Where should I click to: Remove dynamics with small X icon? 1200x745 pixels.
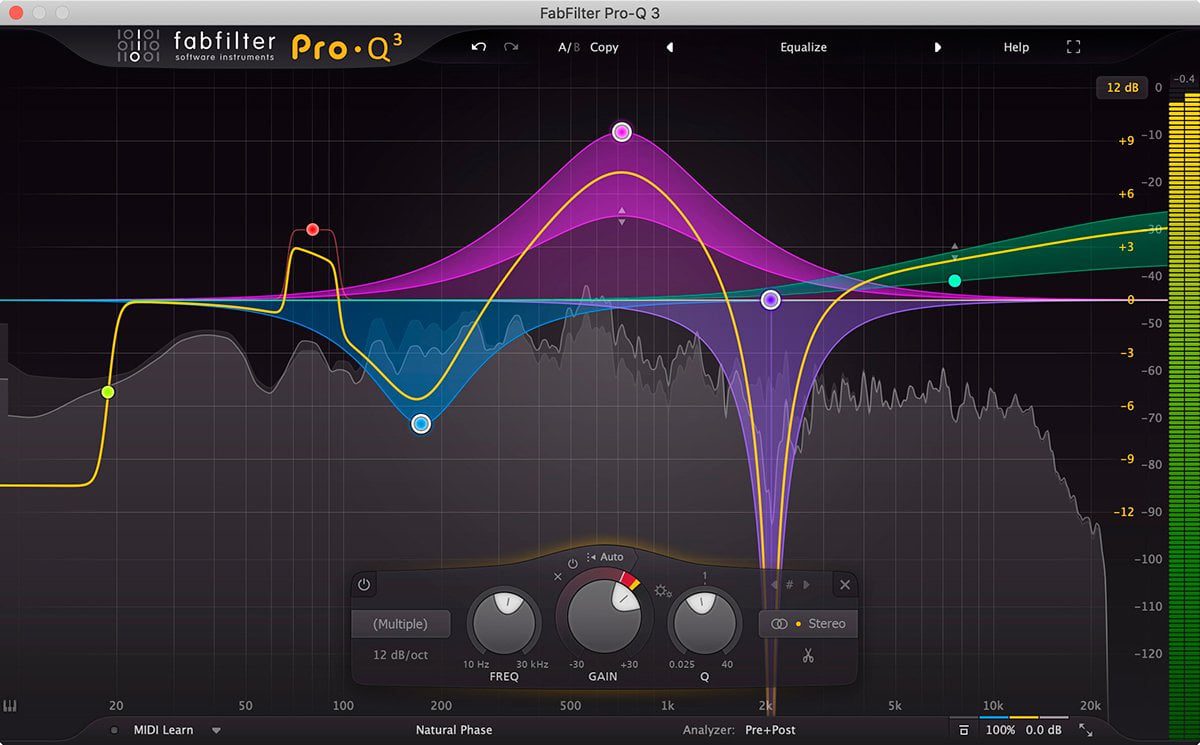click(x=558, y=577)
